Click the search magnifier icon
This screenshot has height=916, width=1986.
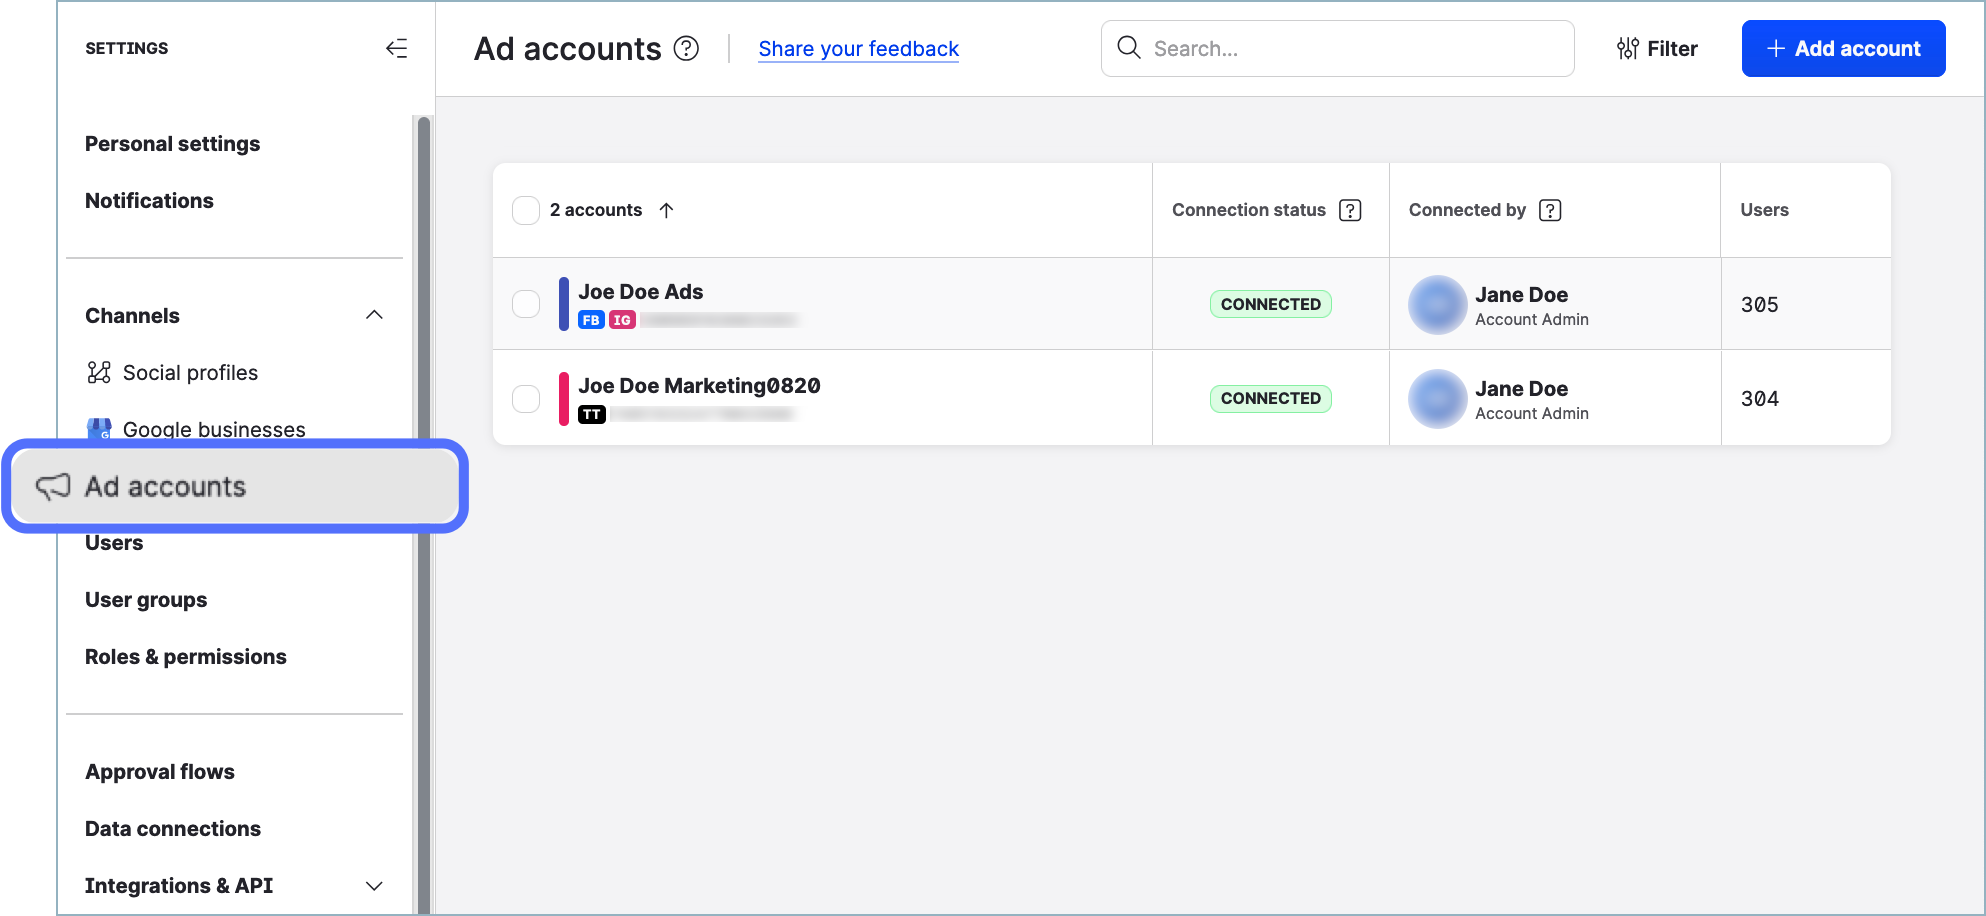[1129, 48]
